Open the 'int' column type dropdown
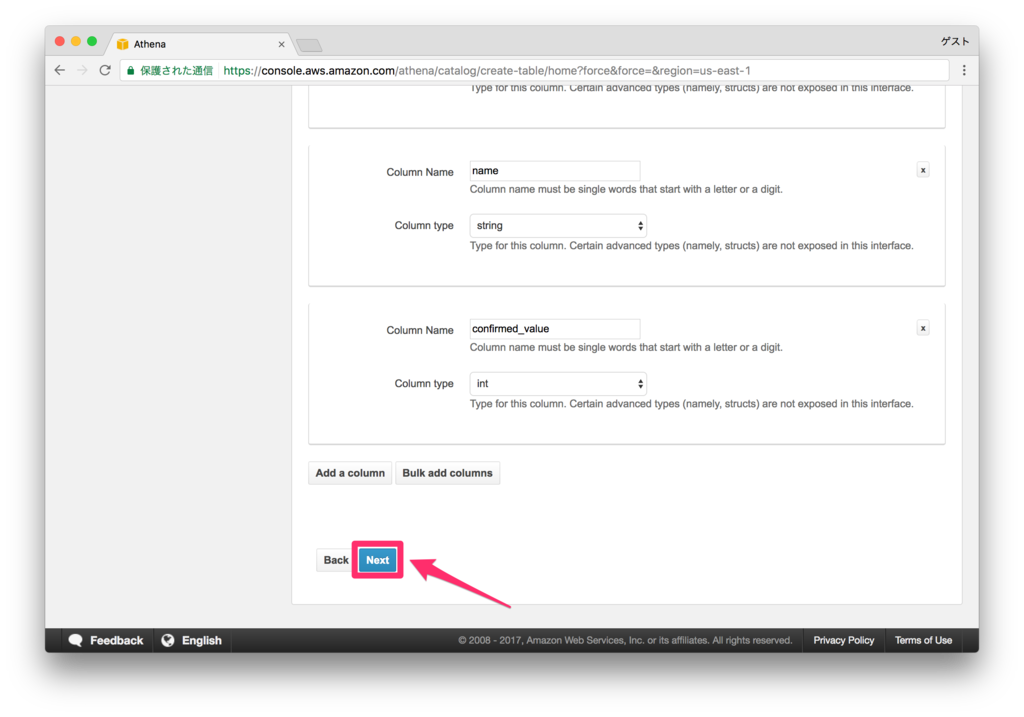 coord(558,384)
